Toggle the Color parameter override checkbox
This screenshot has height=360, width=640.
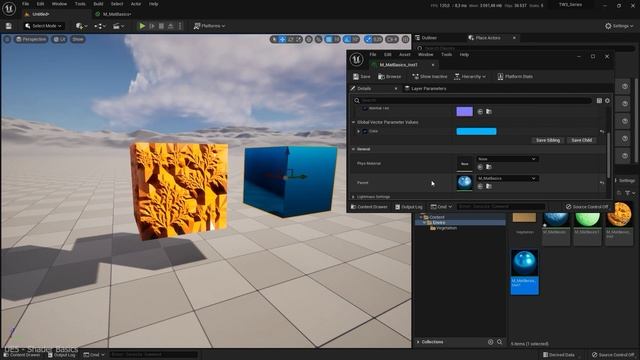[364, 131]
